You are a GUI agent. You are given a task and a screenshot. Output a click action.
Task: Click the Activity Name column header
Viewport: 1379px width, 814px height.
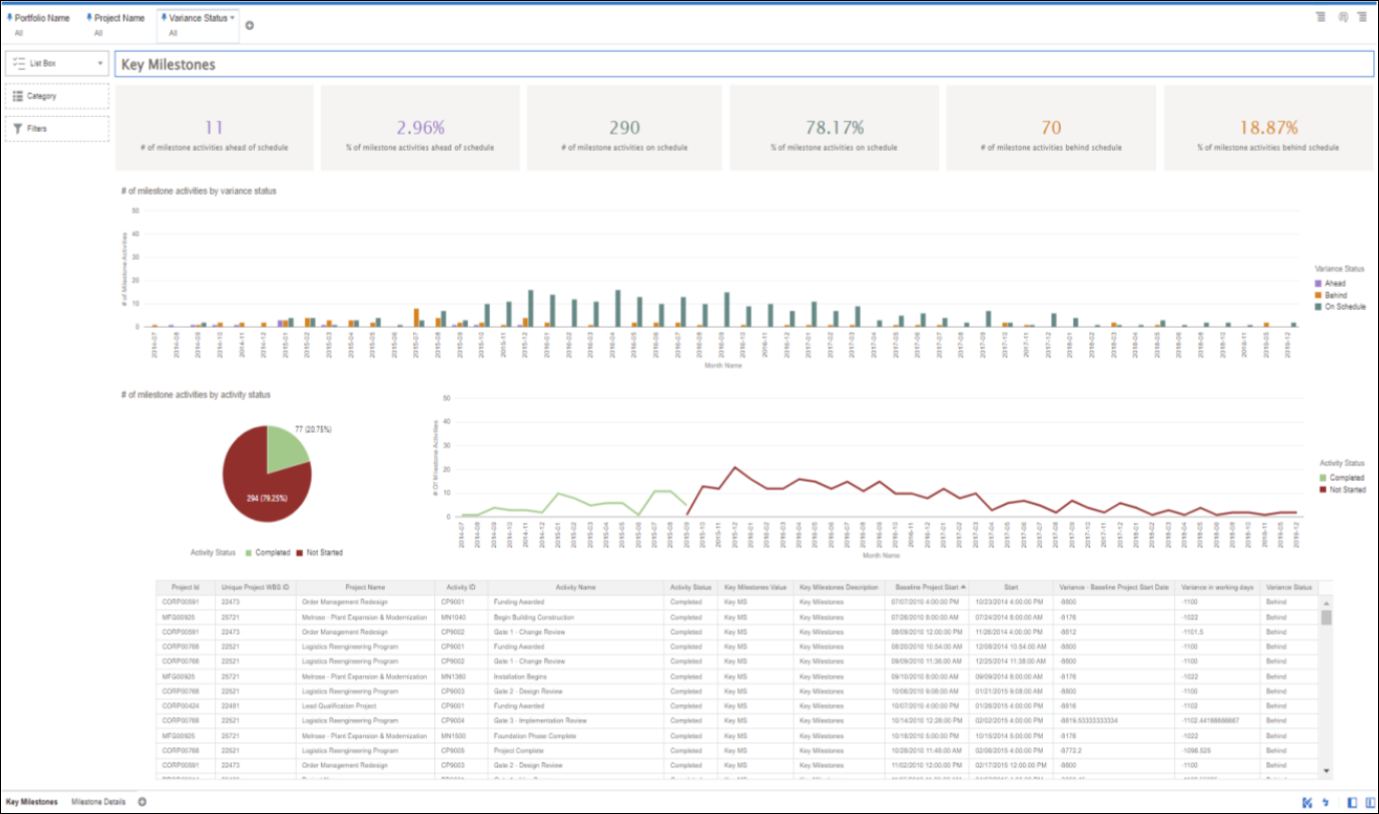coord(577,588)
